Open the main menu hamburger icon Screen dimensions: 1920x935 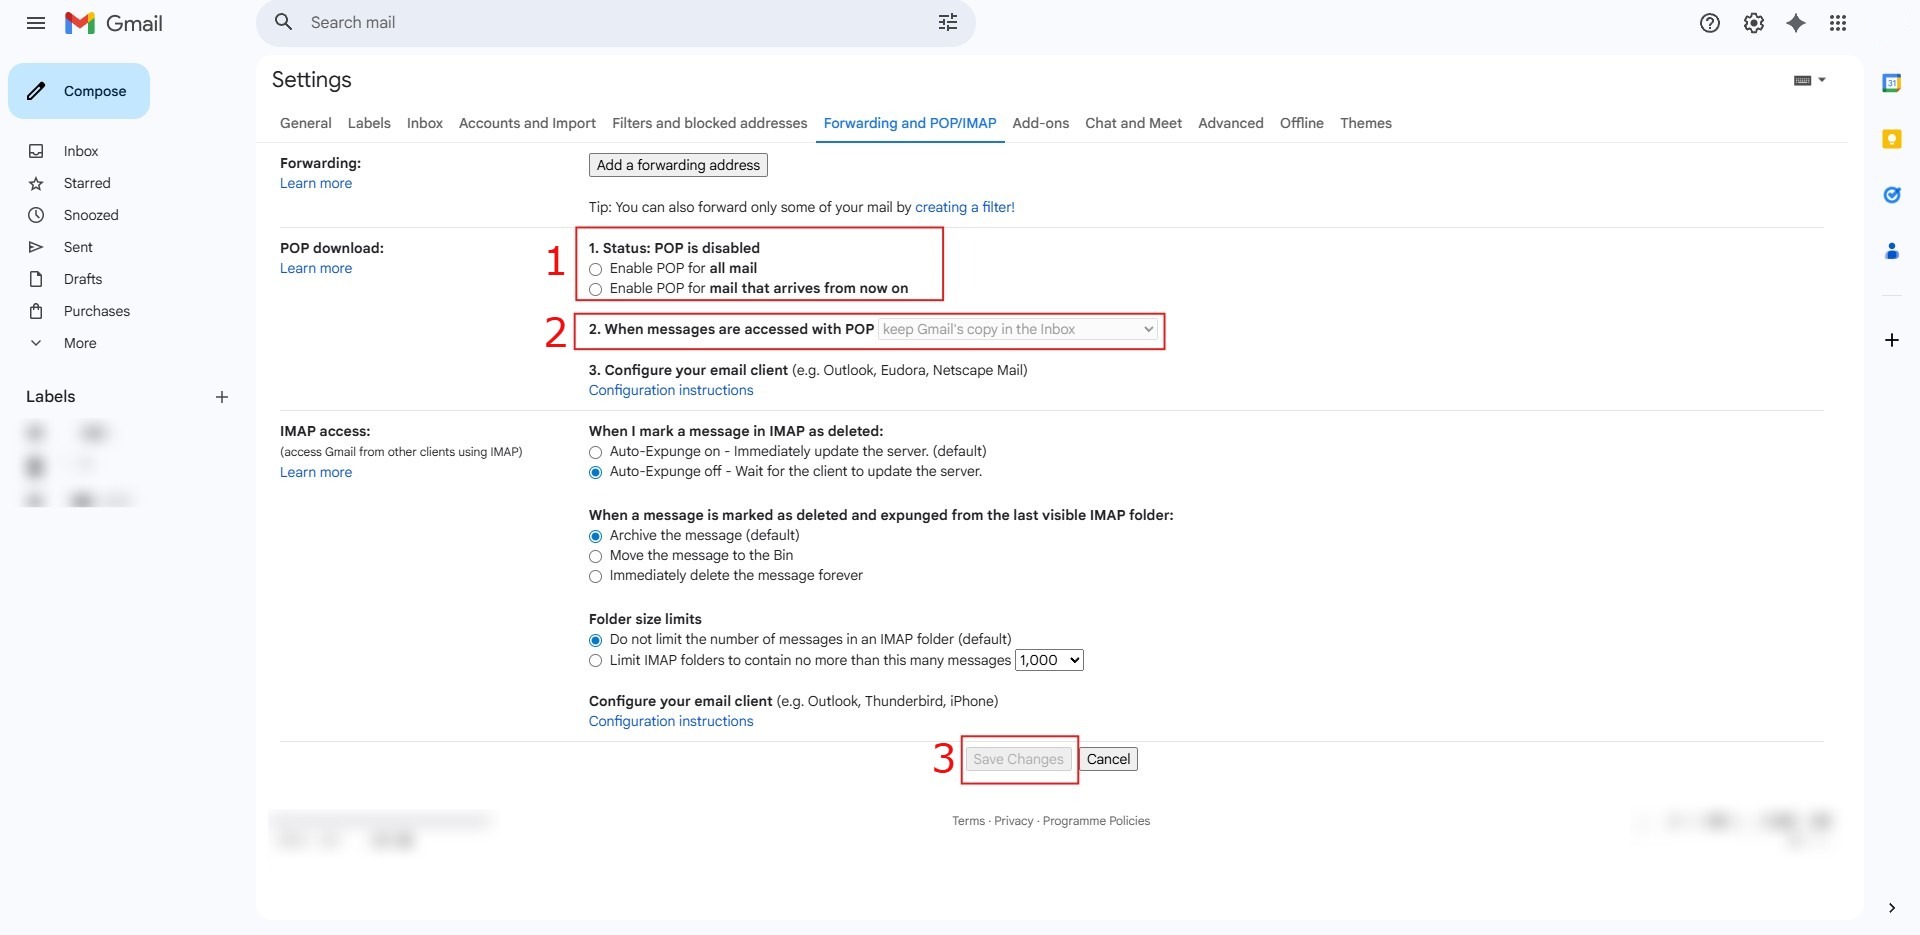pyautogui.click(x=36, y=23)
